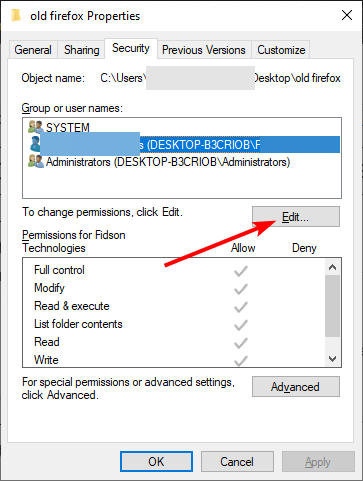The height and width of the screenshot is (481, 363).
Task: Click the highlighted user account icon
Action: tap(35, 144)
